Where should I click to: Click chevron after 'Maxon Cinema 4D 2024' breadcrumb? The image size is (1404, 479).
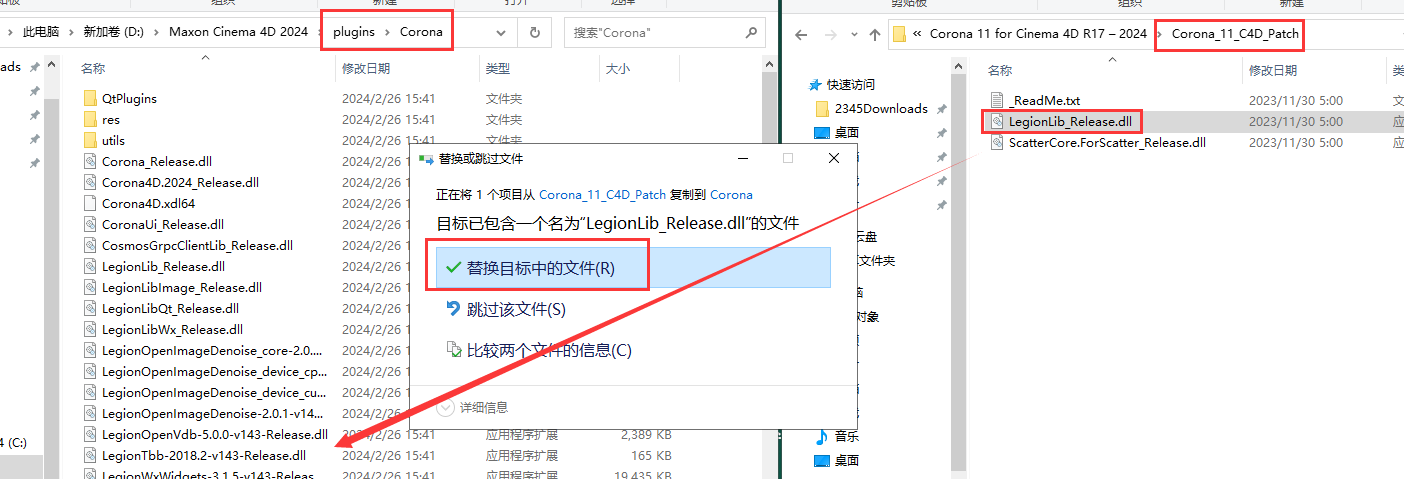[320, 32]
